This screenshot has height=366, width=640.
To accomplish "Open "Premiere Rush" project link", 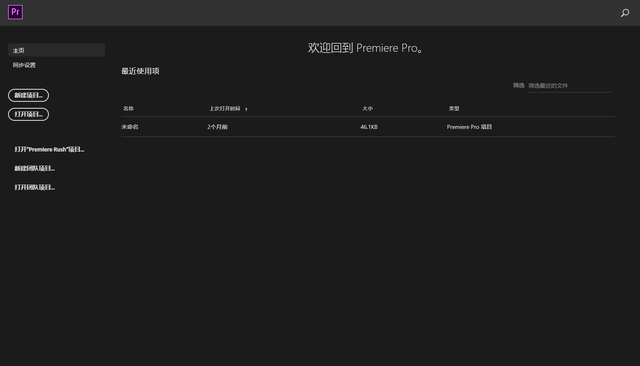I will (49, 149).
